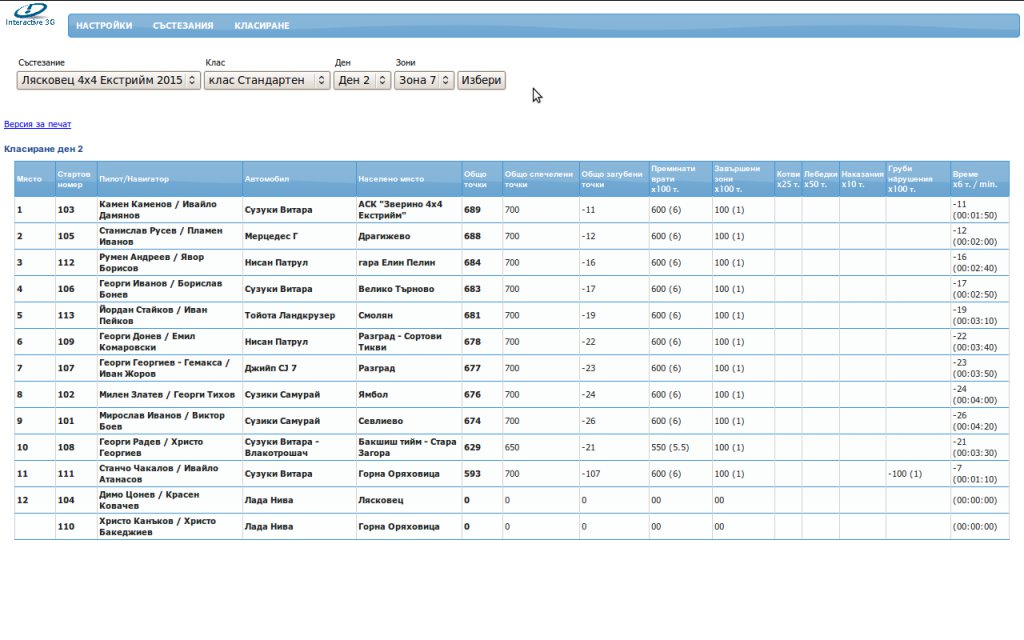Click the Лебедки x50 т. header
1024x640 pixels.
tap(820, 179)
